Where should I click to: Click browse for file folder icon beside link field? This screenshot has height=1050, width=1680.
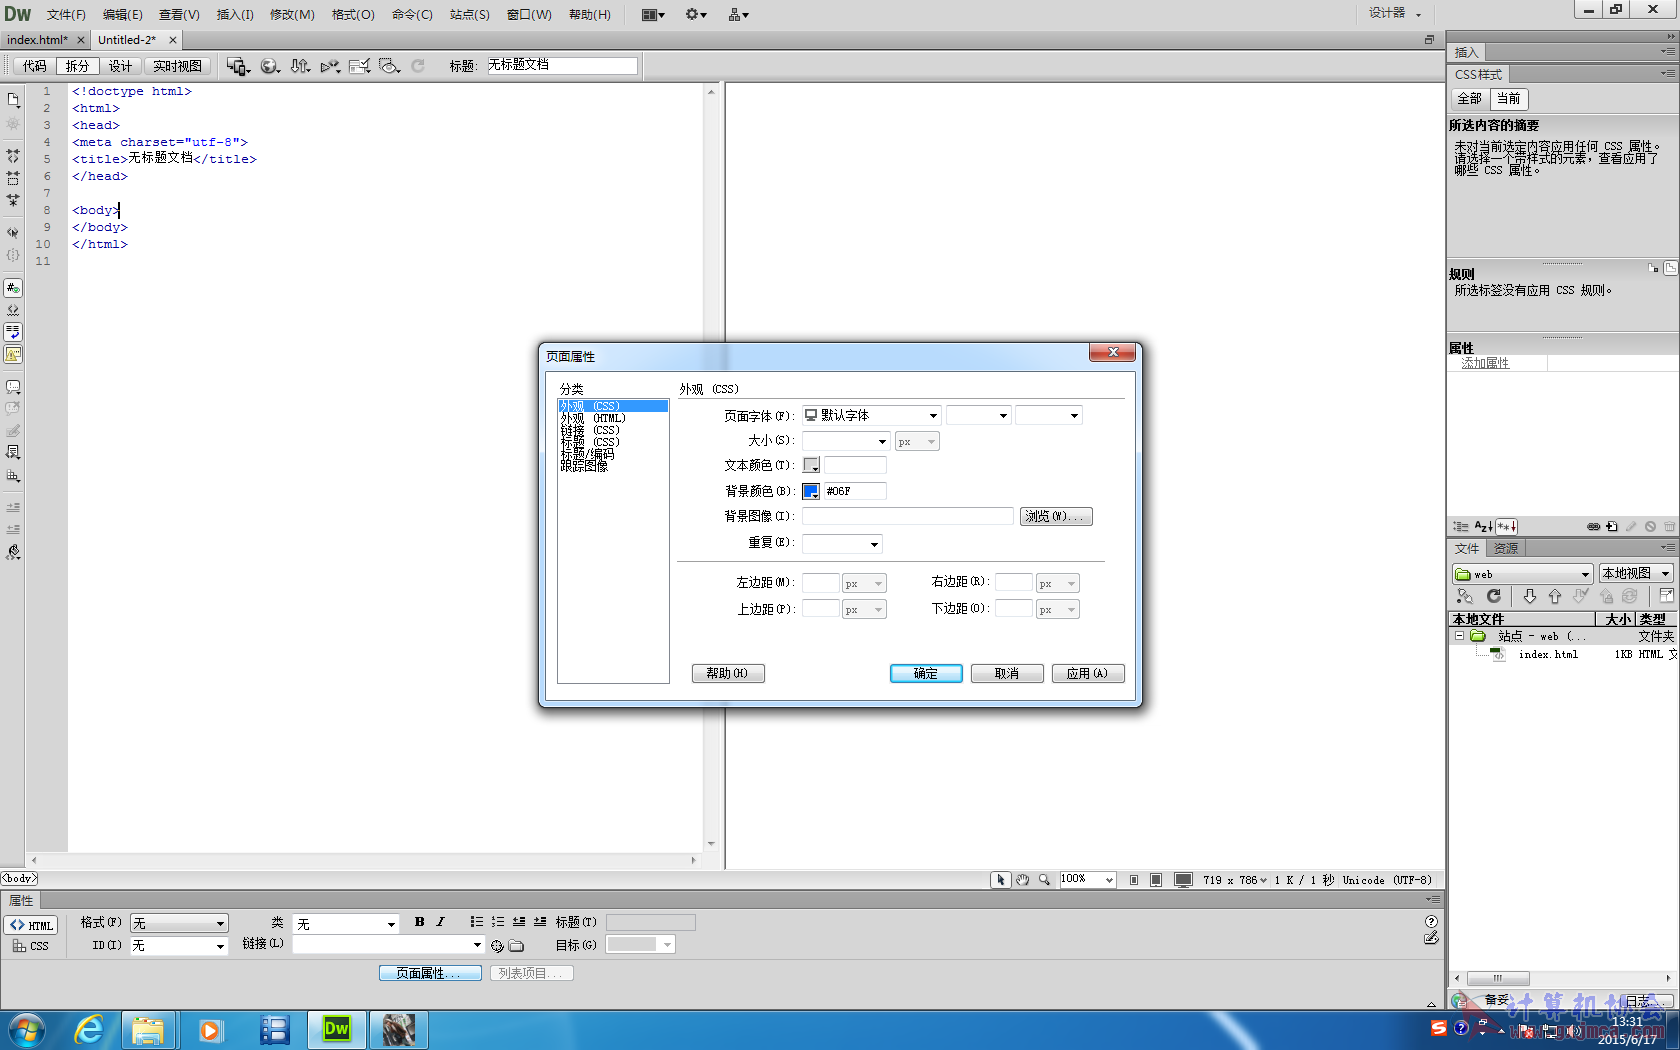tap(516, 945)
